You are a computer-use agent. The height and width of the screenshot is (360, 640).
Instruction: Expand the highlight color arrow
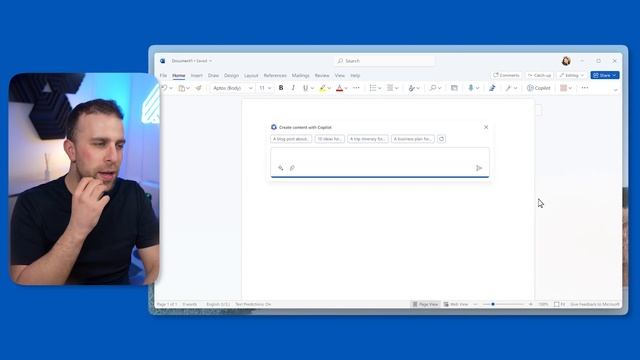tap(329, 88)
